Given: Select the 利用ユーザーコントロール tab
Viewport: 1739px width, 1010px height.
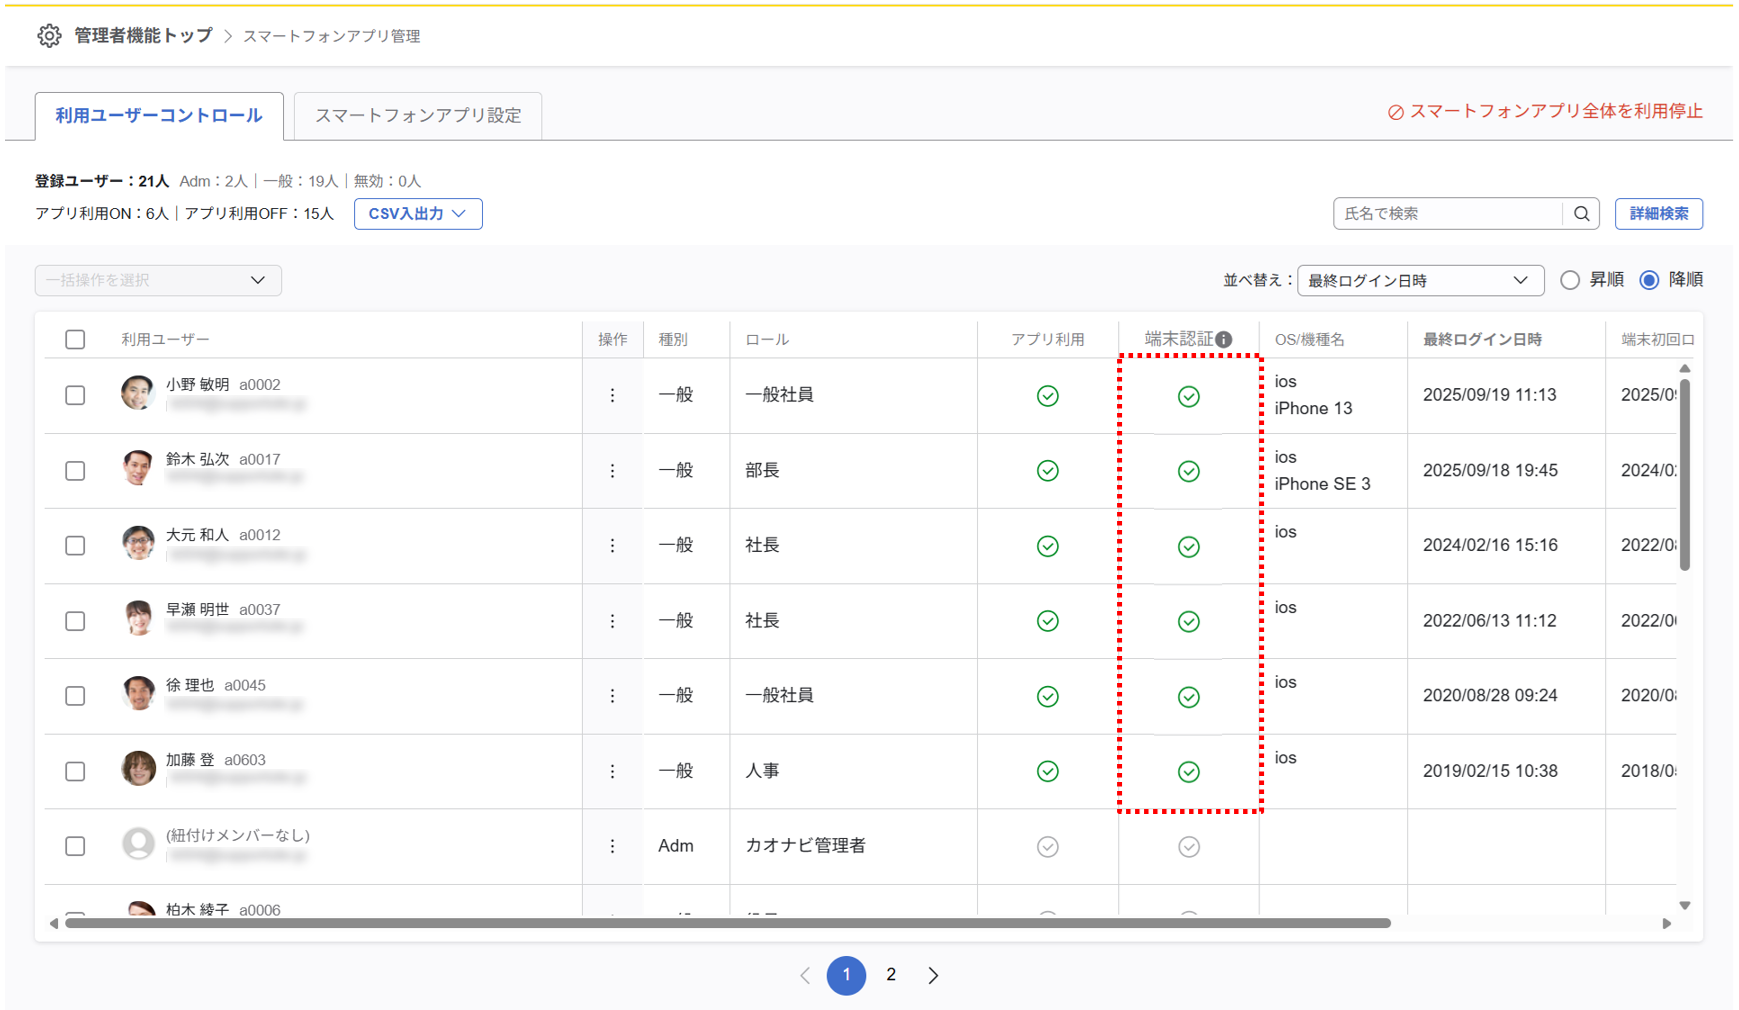Looking at the screenshot, I should tap(159, 116).
